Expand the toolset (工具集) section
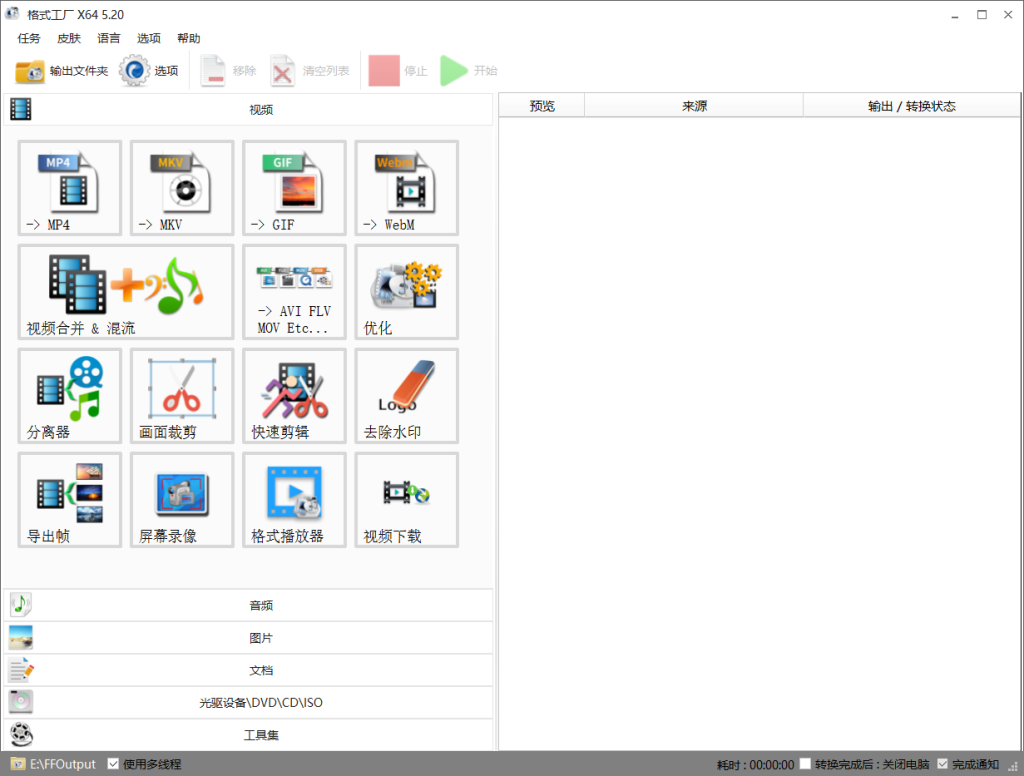Image resolution: width=1024 pixels, height=776 pixels. pyautogui.click(x=260, y=735)
